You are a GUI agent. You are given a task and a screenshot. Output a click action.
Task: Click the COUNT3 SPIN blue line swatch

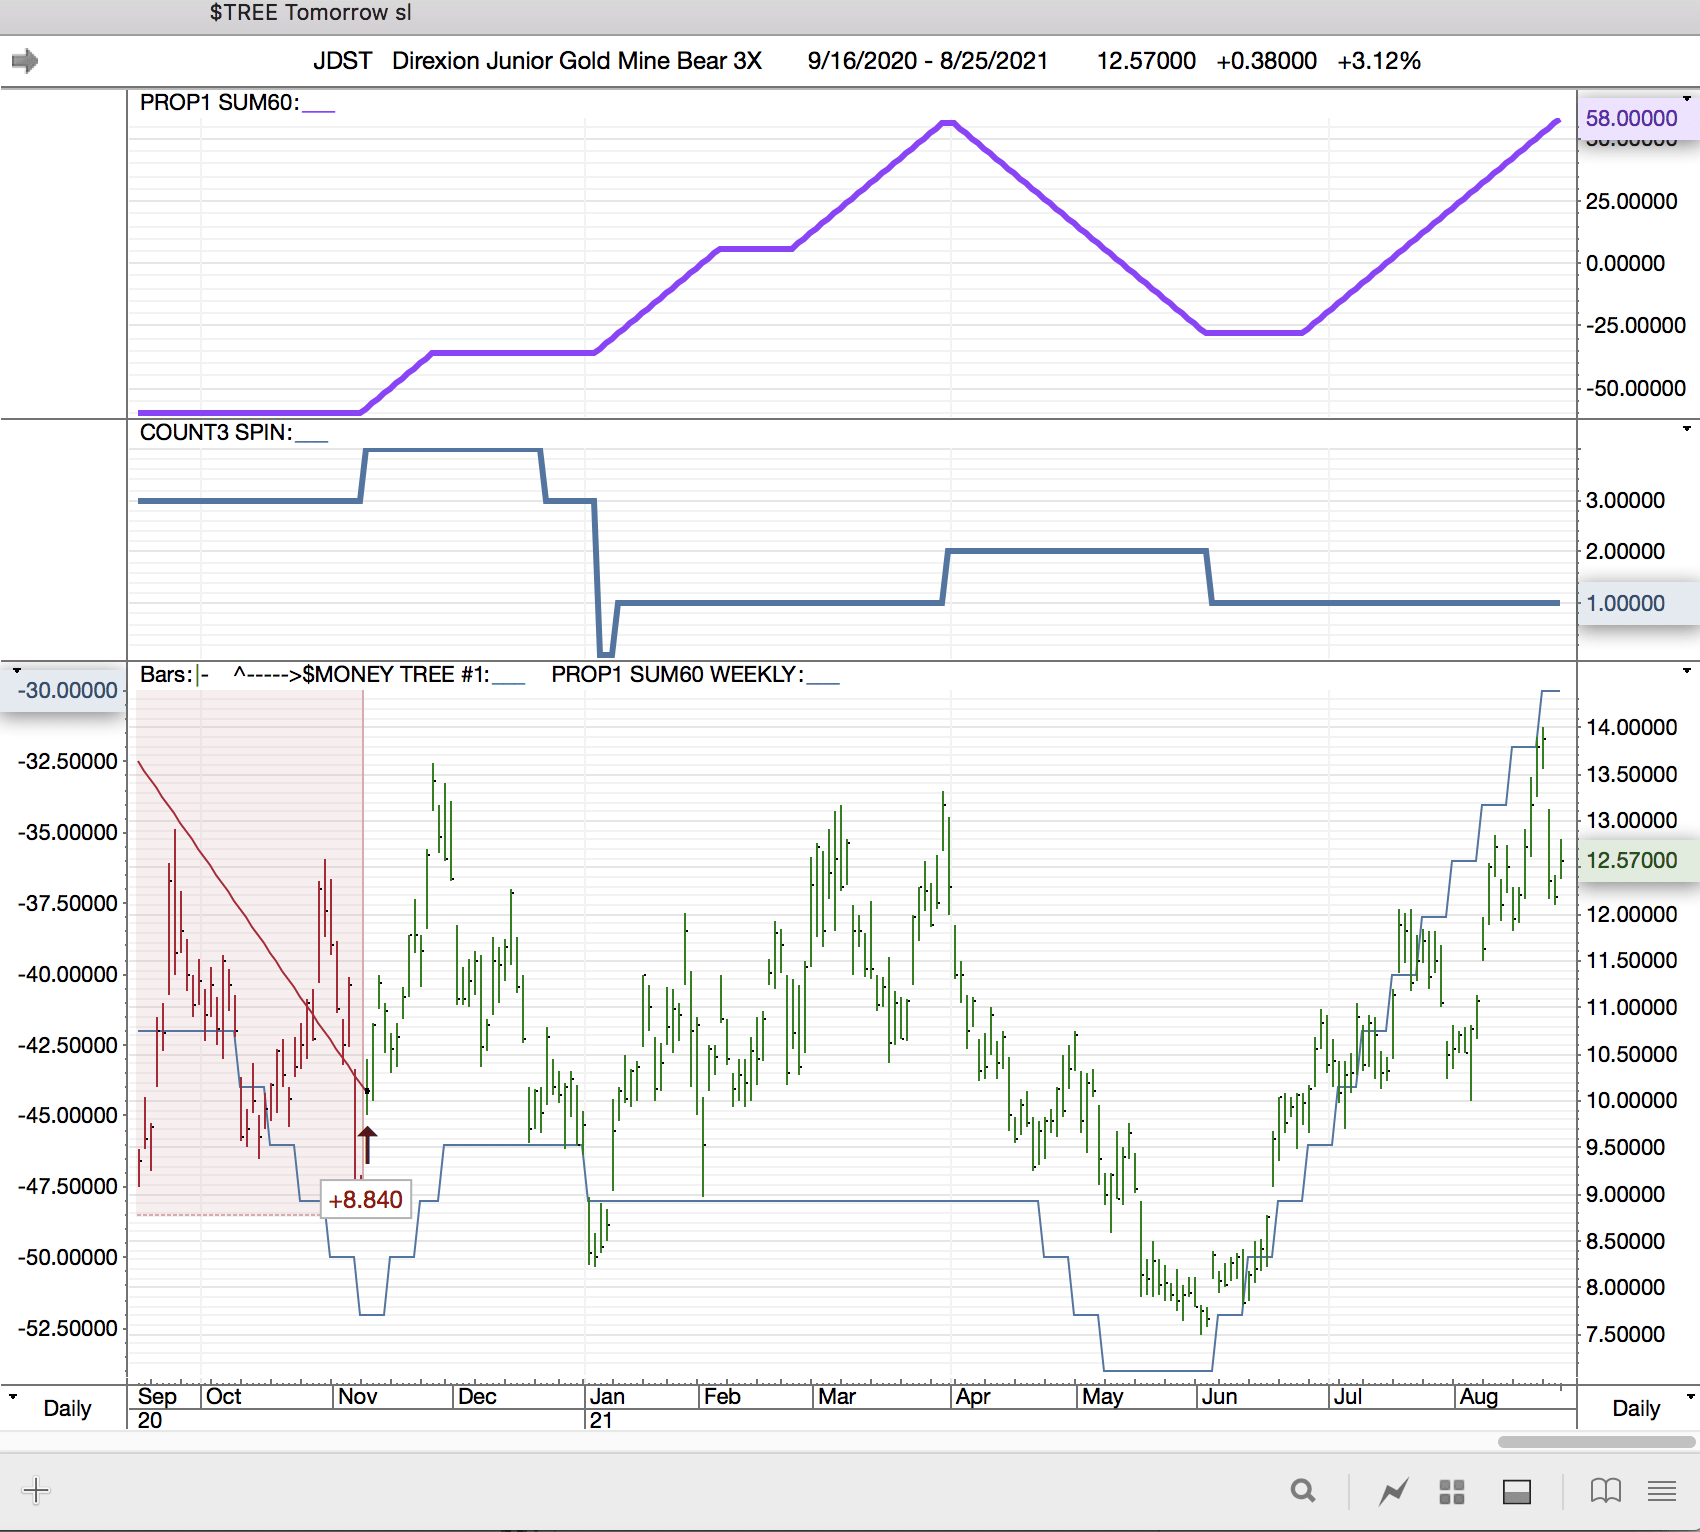coord(312,440)
